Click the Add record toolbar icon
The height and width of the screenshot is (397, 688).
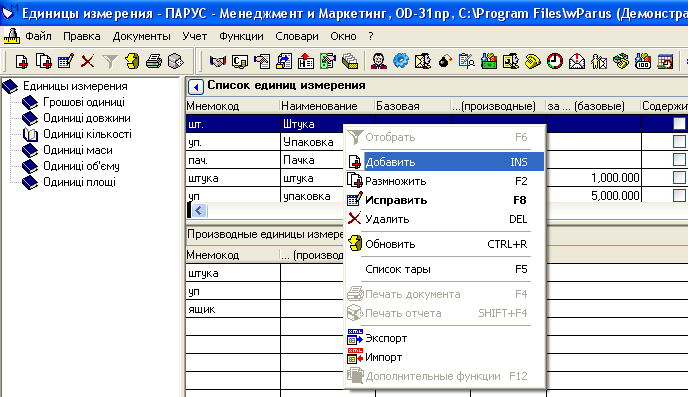pos(22,61)
